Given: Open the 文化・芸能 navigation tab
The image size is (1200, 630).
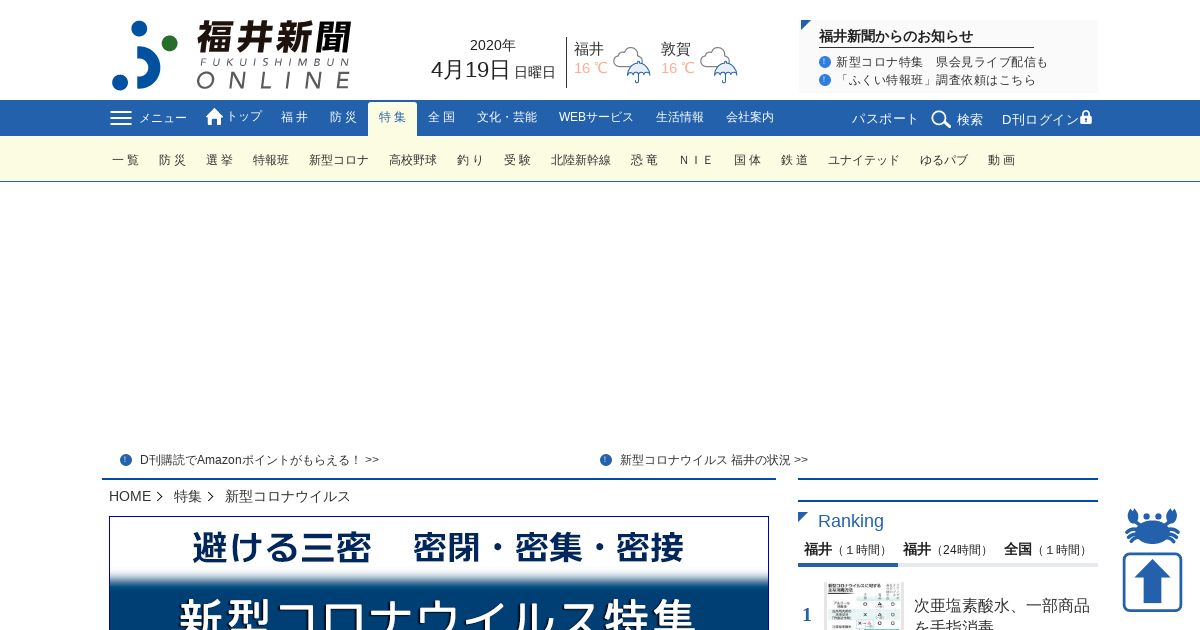Looking at the screenshot, I should coord(506,118).
